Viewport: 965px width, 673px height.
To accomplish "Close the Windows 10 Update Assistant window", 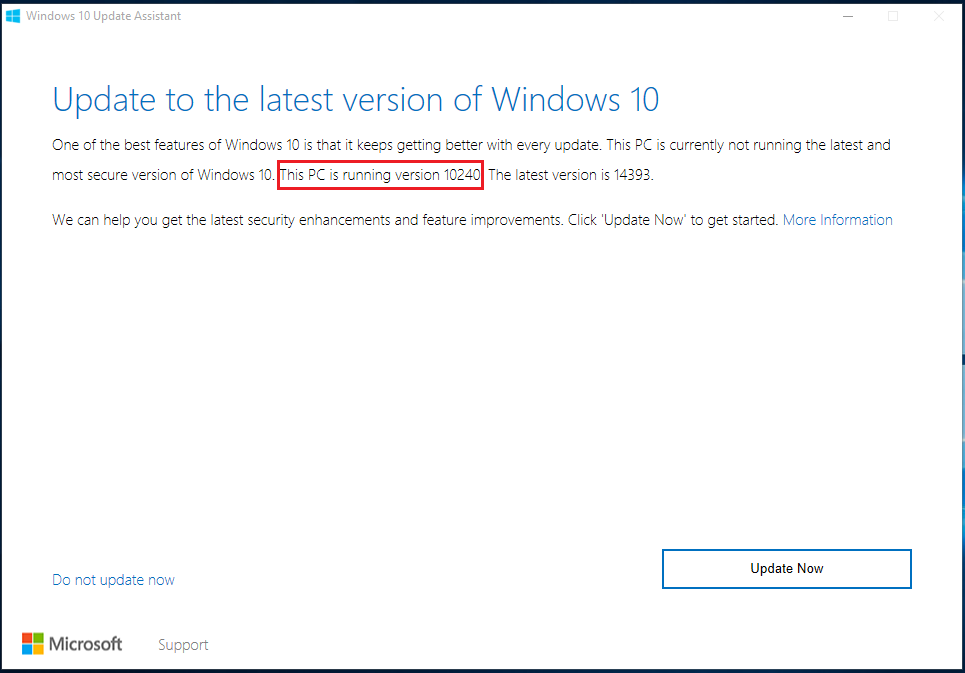I will (x=939, y=16).
